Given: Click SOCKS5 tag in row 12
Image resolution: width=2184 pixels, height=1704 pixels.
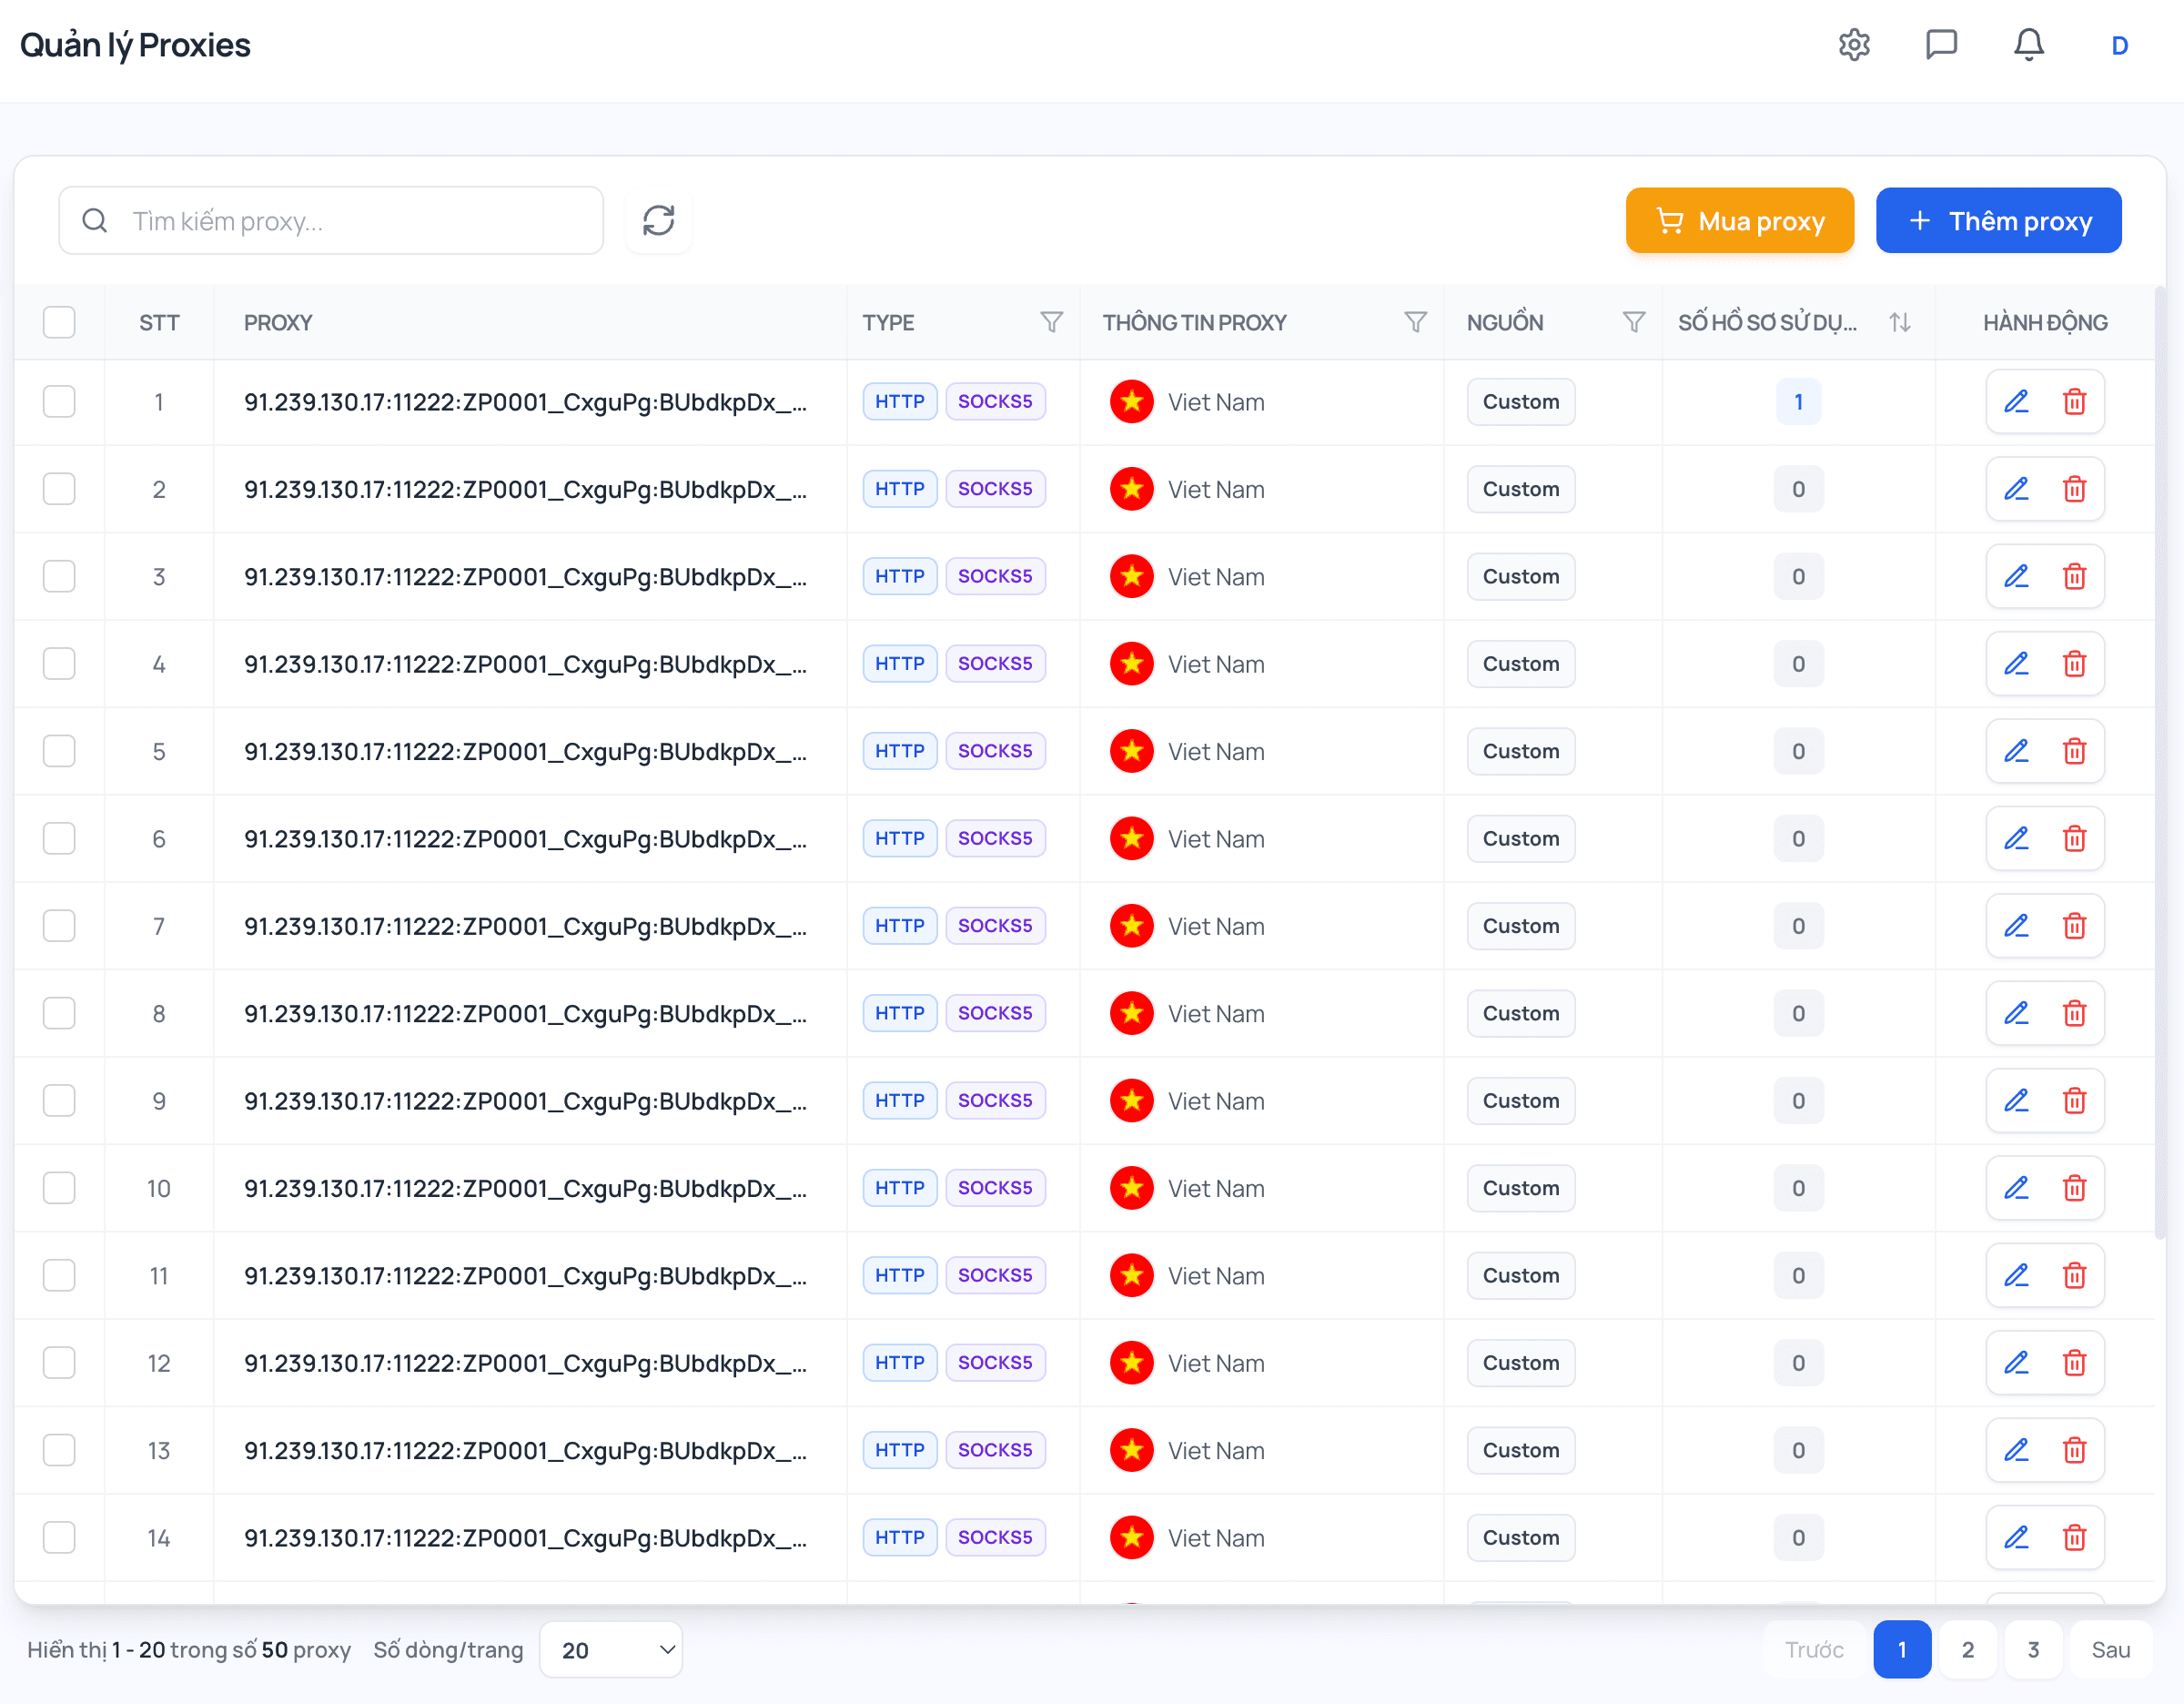Looking at the screenshot, I should click(x=995, y=1363).
